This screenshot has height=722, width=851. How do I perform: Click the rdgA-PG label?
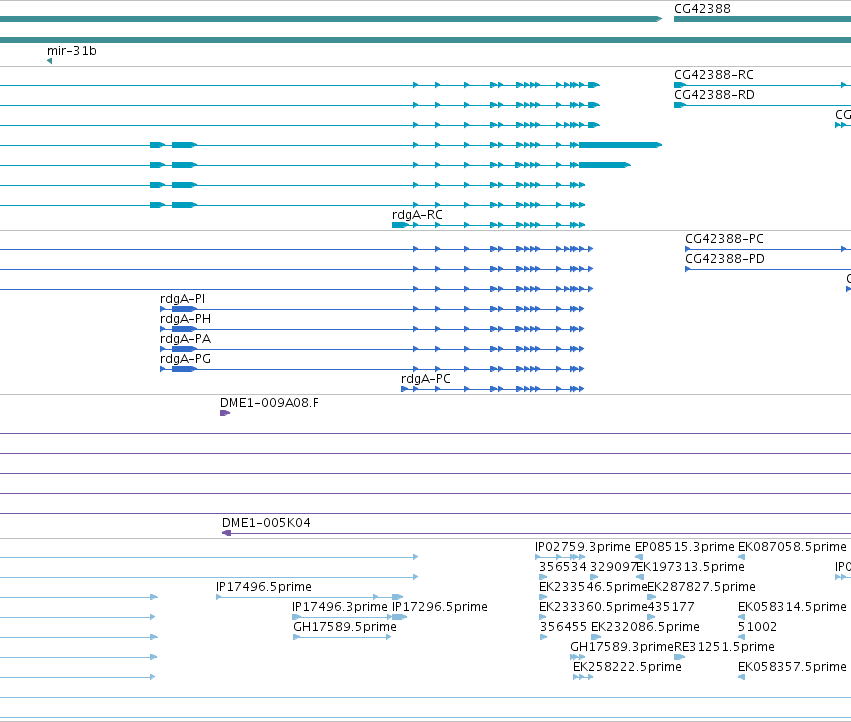point(185,359)
